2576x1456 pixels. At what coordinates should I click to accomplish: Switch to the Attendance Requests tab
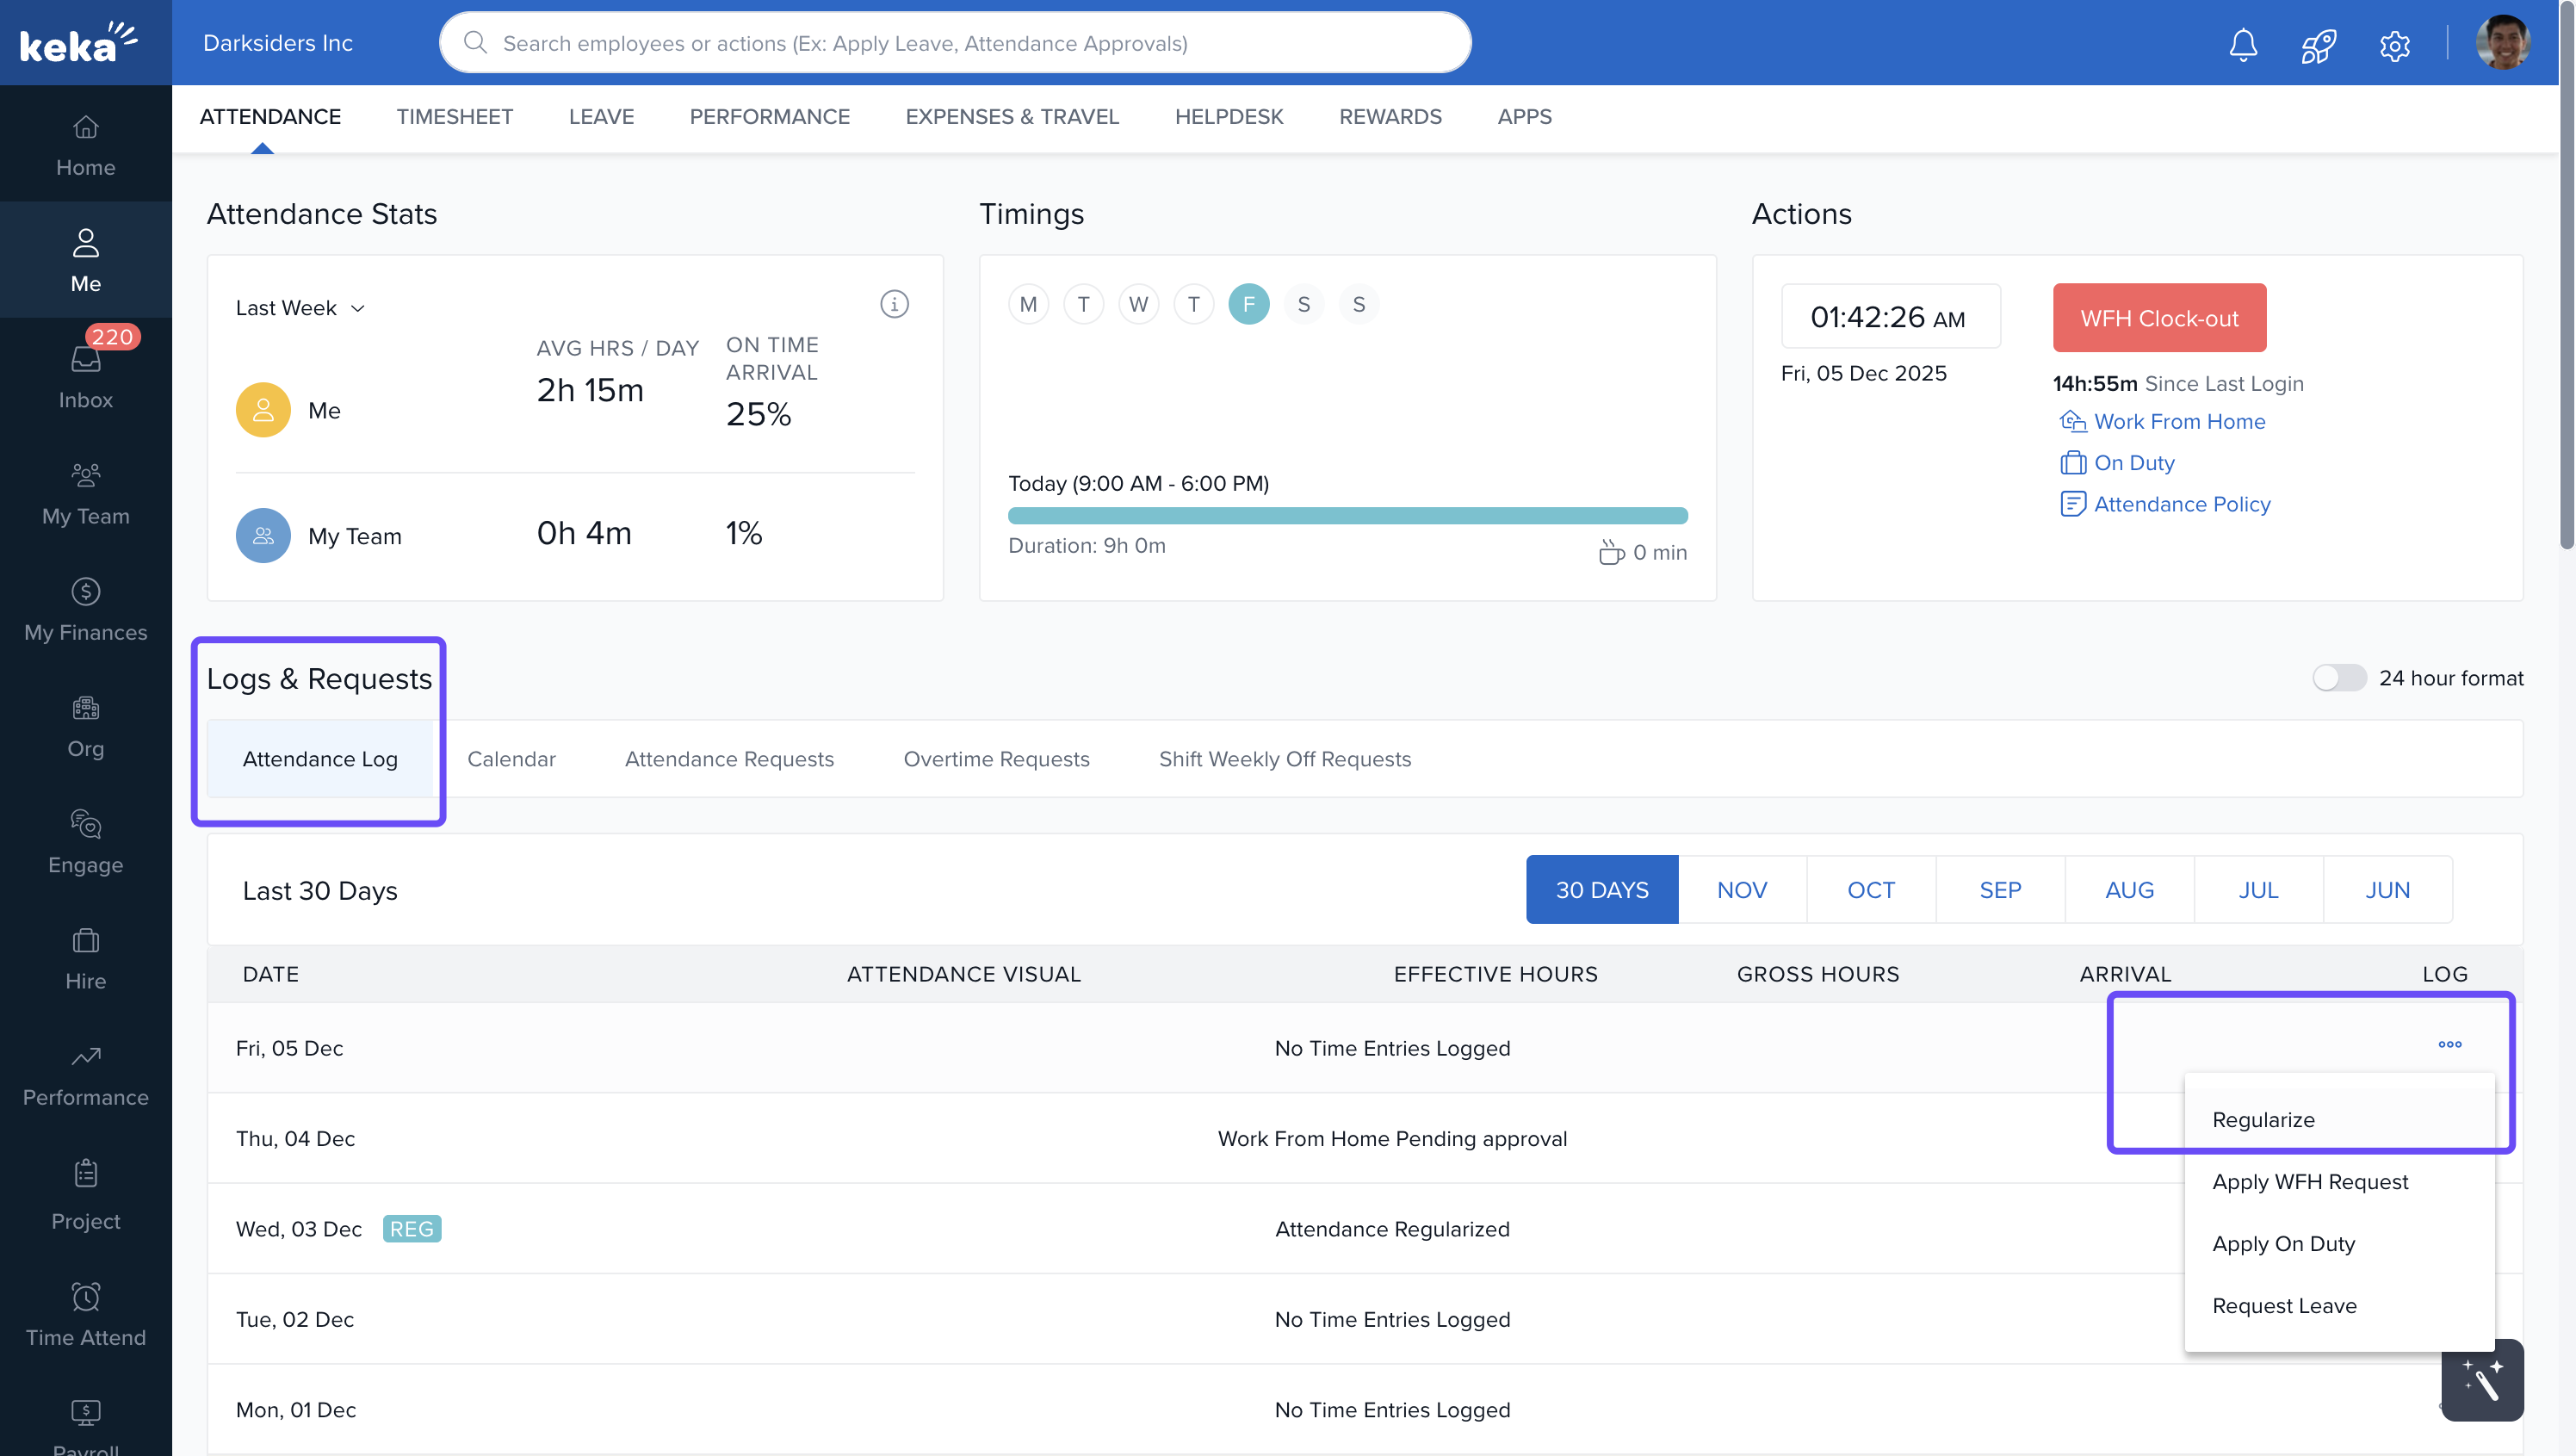tap(729, 759)
